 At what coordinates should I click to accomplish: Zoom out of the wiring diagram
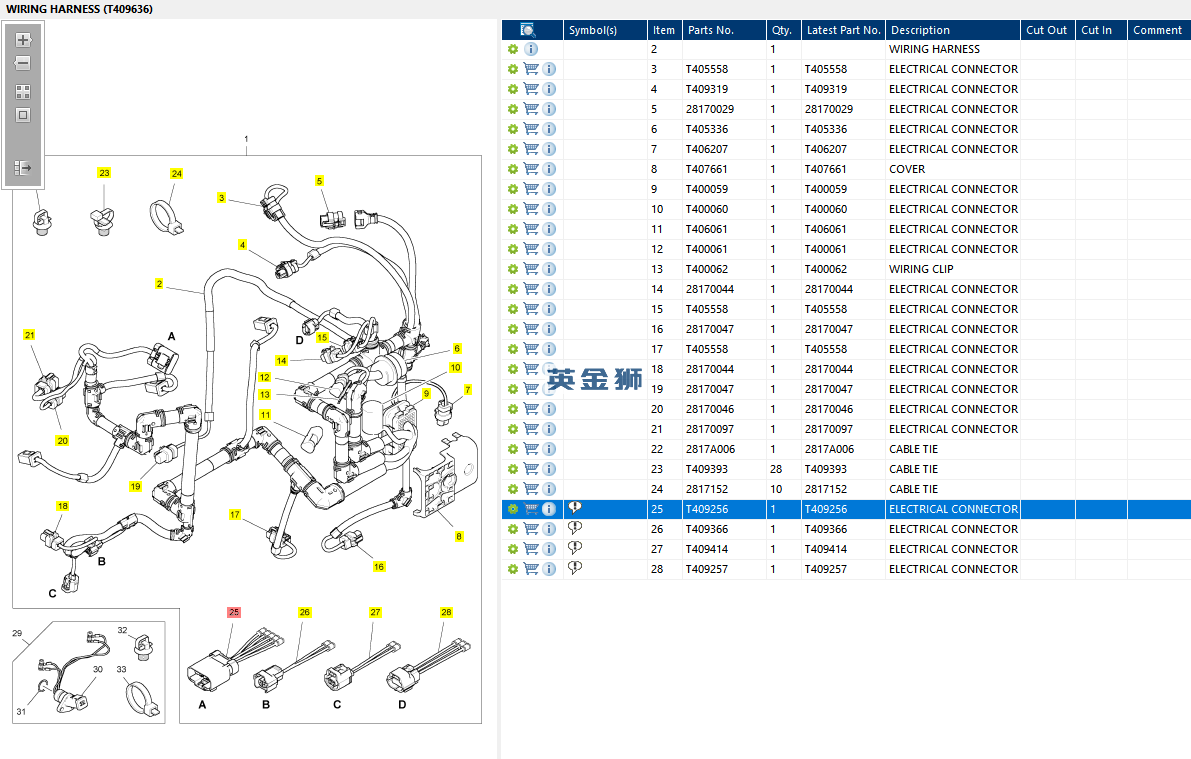click(23, 63)
